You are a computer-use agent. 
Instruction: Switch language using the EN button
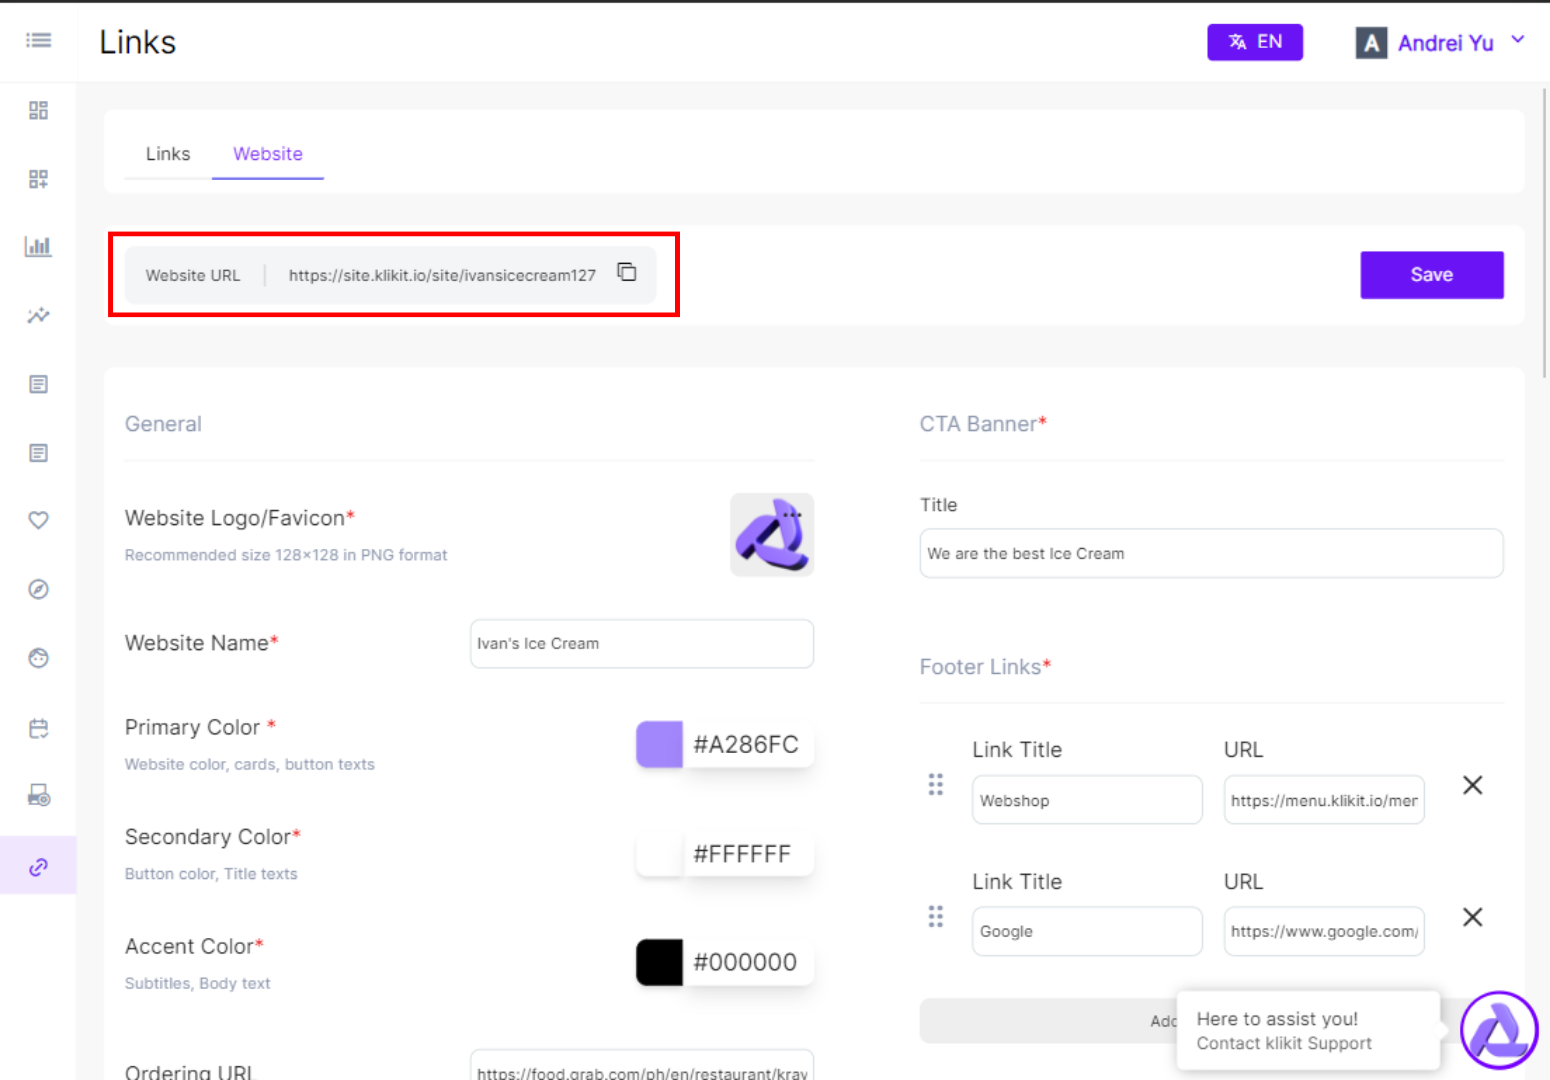click(1255, 42)
